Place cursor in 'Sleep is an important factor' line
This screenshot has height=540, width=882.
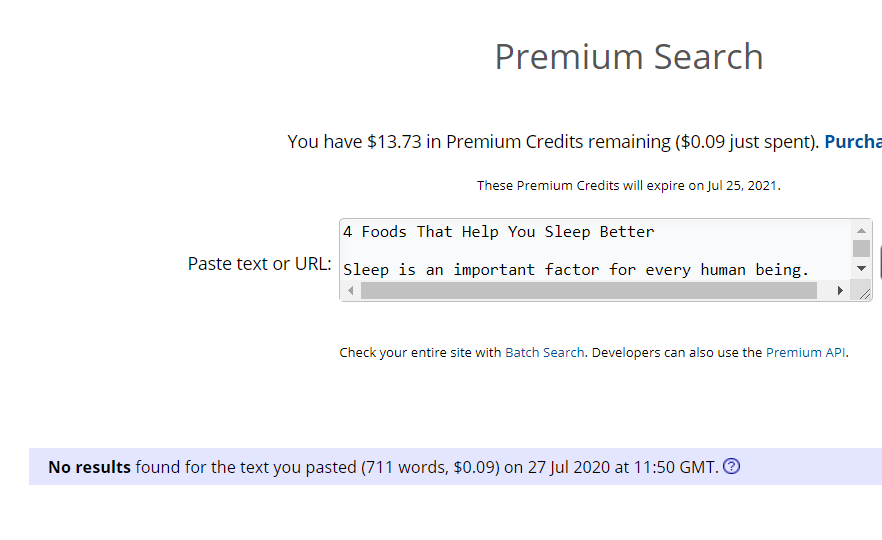pyautogui.click(x=575, y=270)
